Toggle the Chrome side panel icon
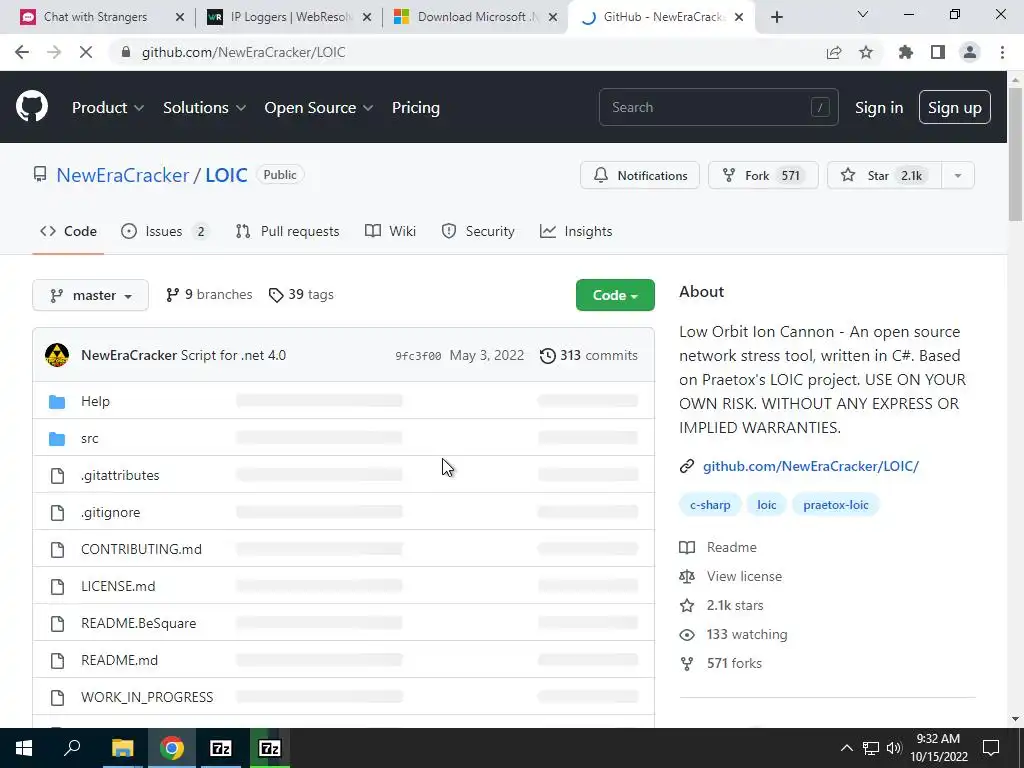 938,52
